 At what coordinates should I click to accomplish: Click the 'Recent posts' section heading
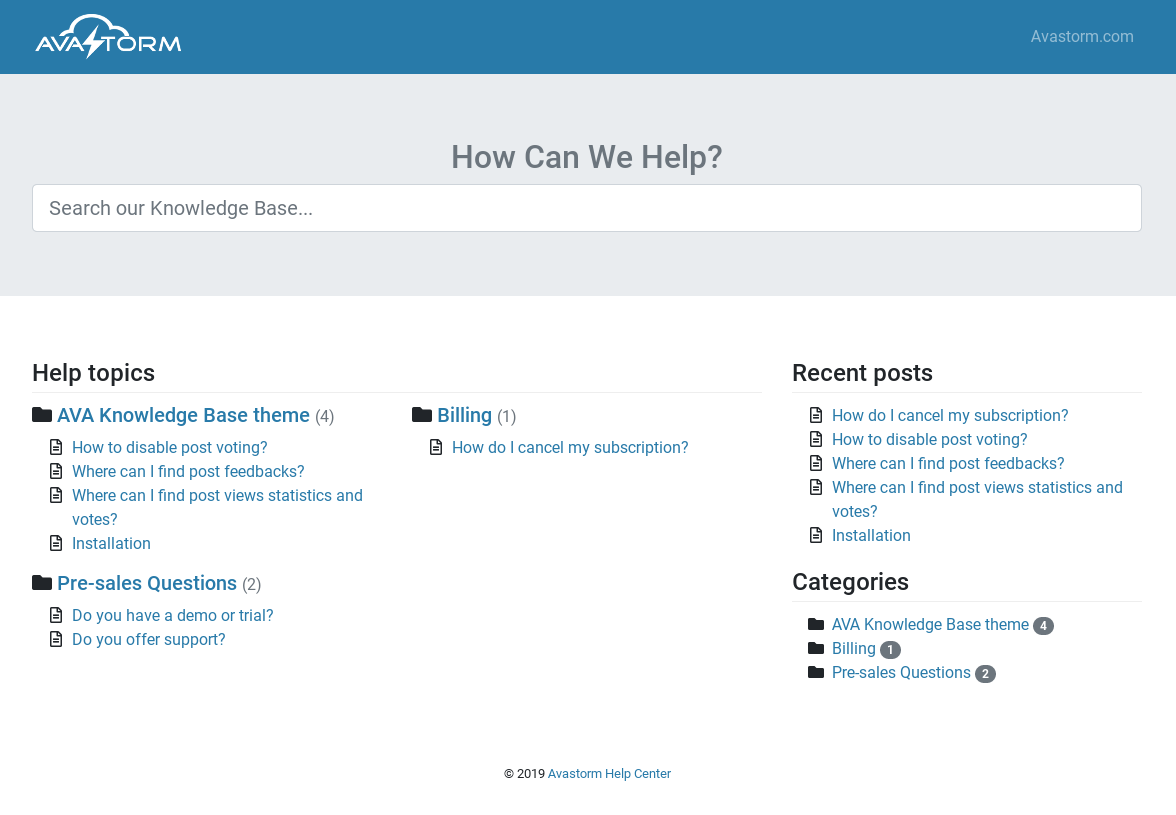pos(862,373)
